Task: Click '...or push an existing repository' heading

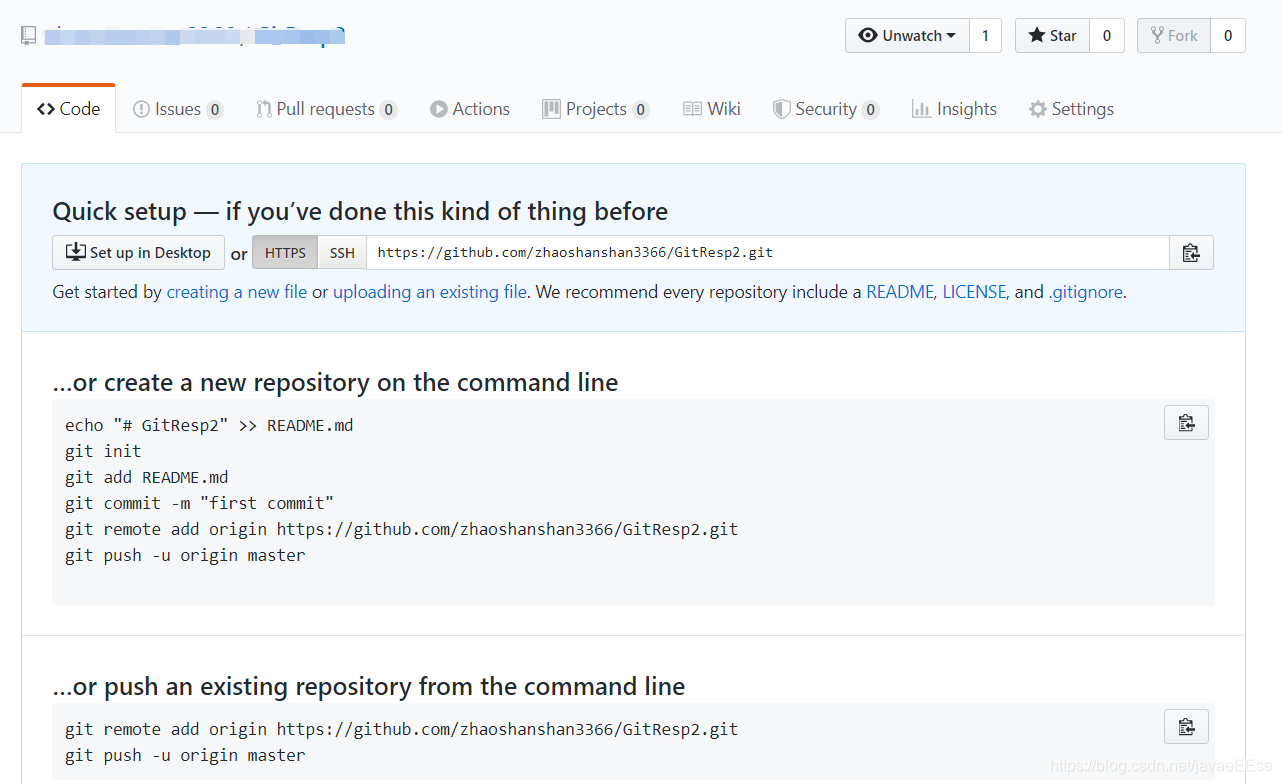Action: click(x=369, y=687)
